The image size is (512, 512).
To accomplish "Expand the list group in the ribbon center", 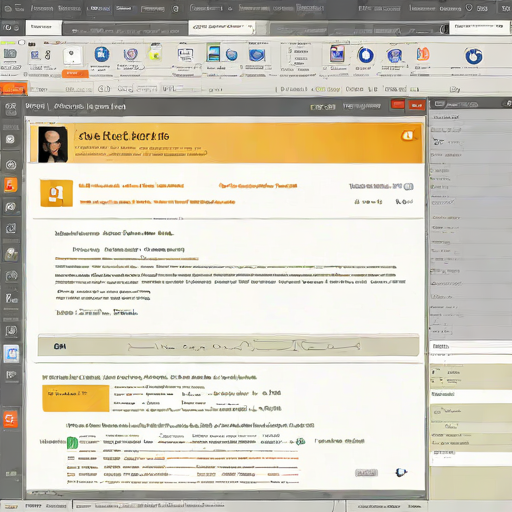I will 298,57.
